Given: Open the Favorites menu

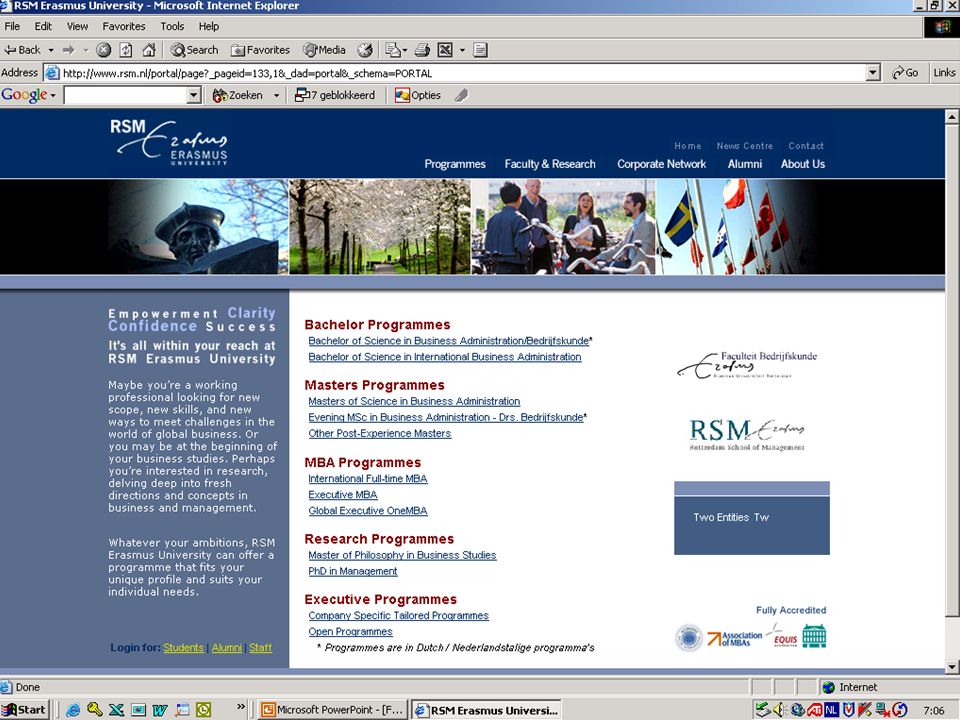Looking at the screenshot, I should click(x=124, y=26).
